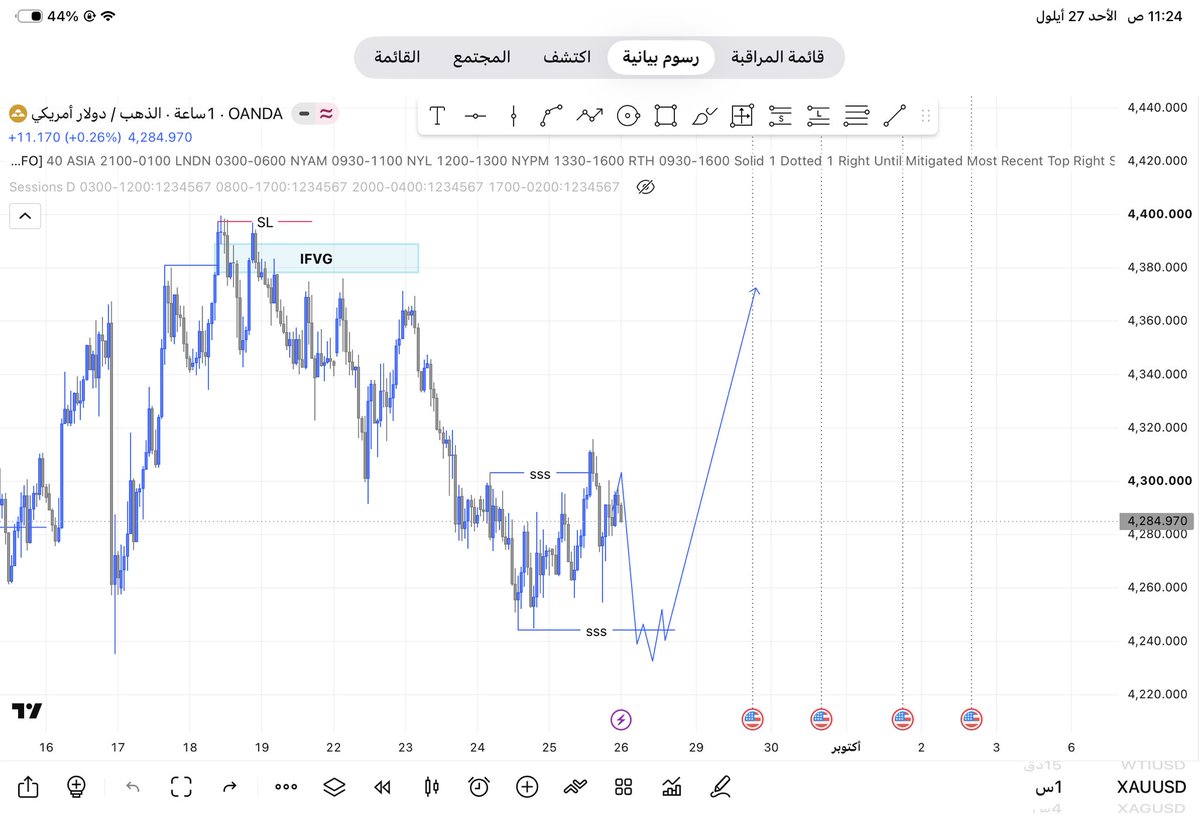Select the arrow path drawing tool
This screenshot has height=838, width=1199.
(590, 115)
